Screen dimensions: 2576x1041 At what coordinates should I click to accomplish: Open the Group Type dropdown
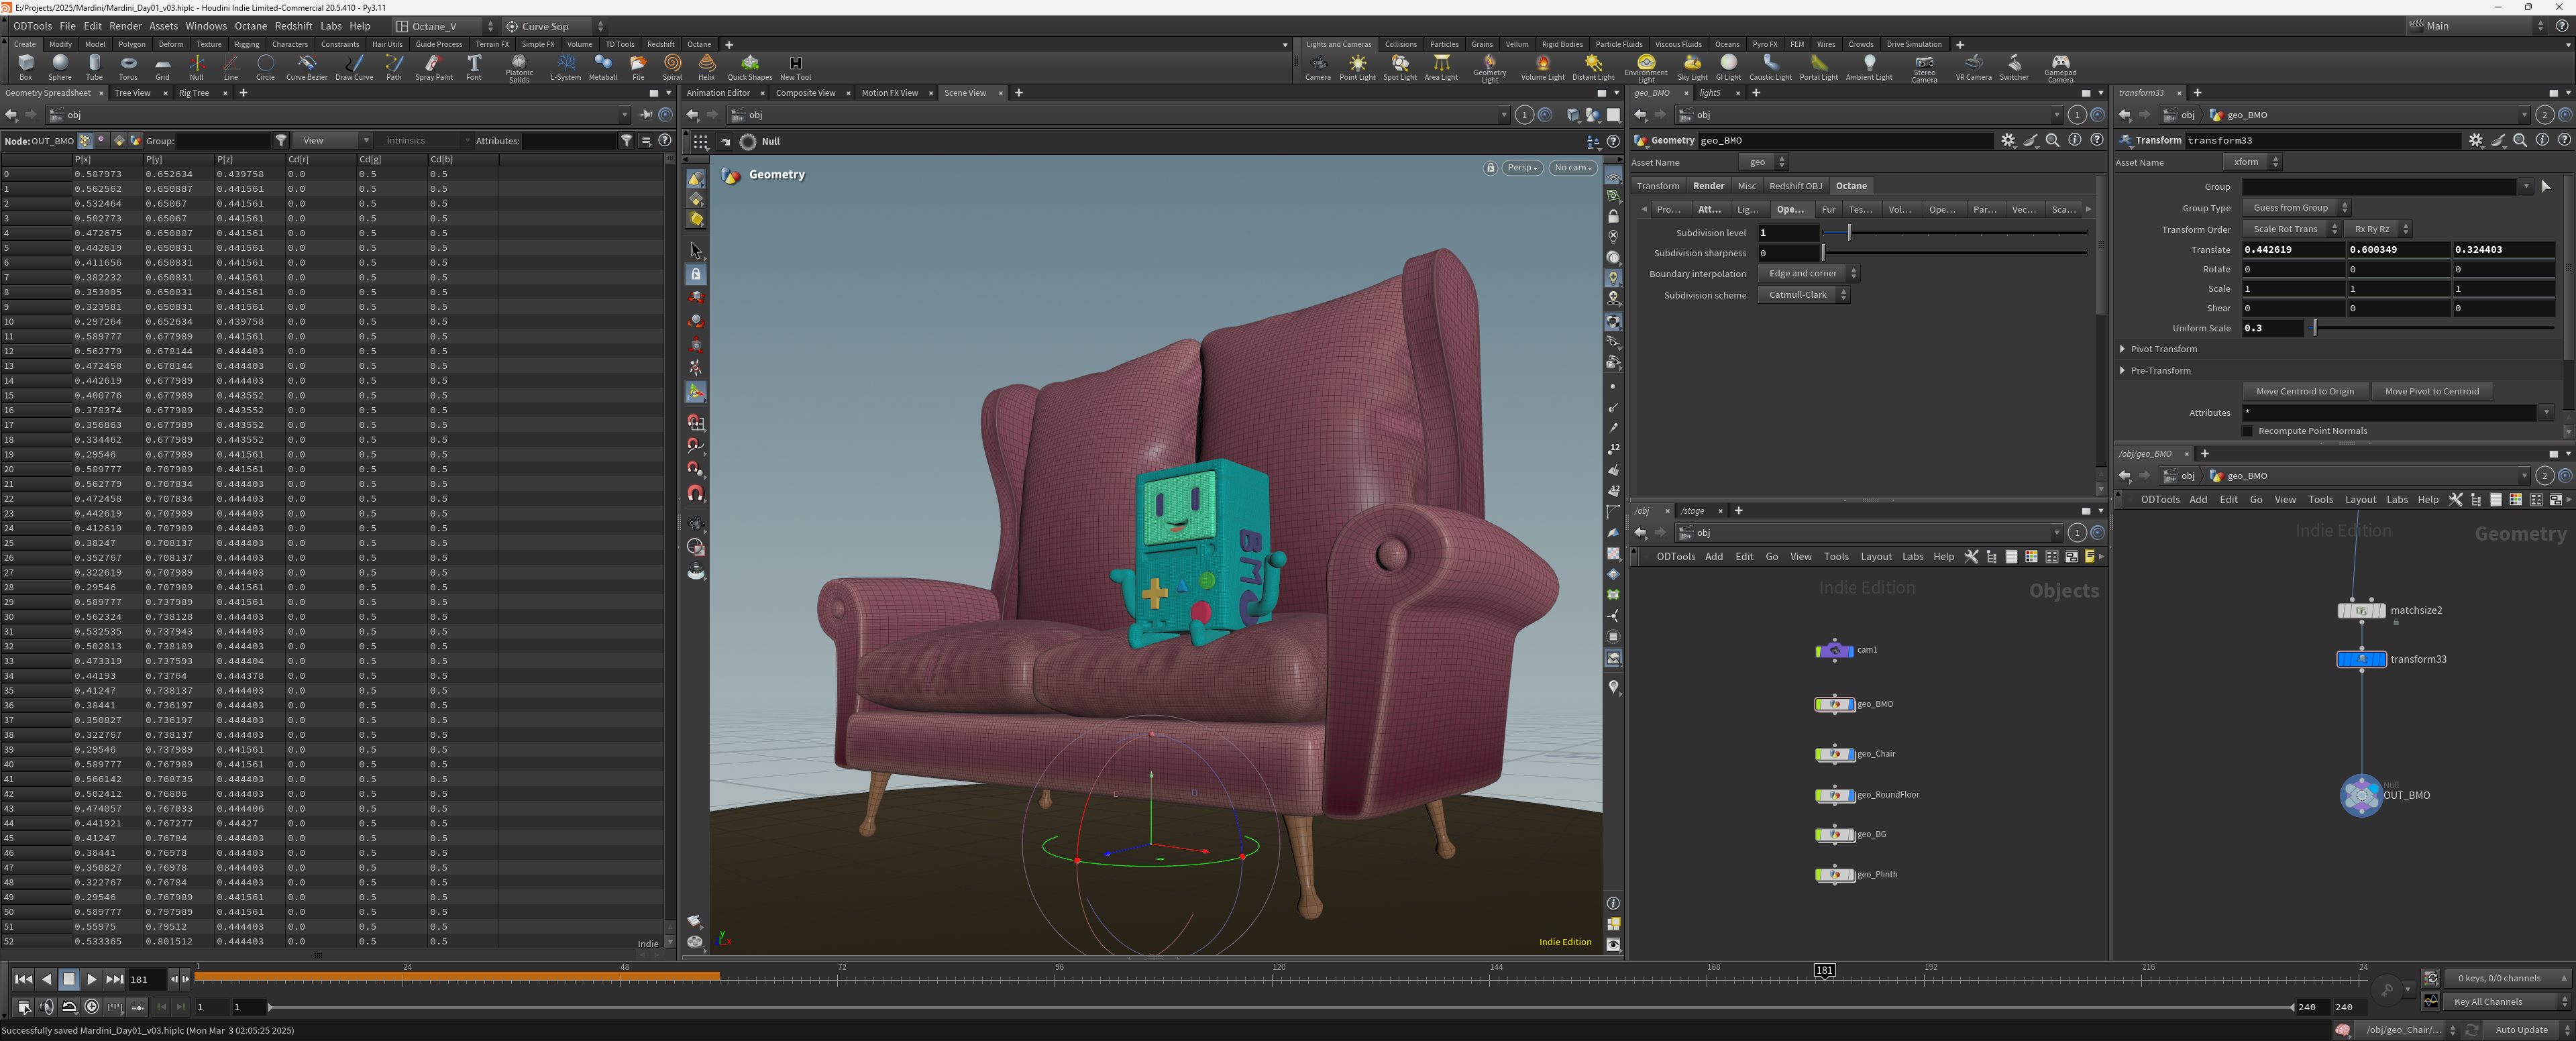2296,208
